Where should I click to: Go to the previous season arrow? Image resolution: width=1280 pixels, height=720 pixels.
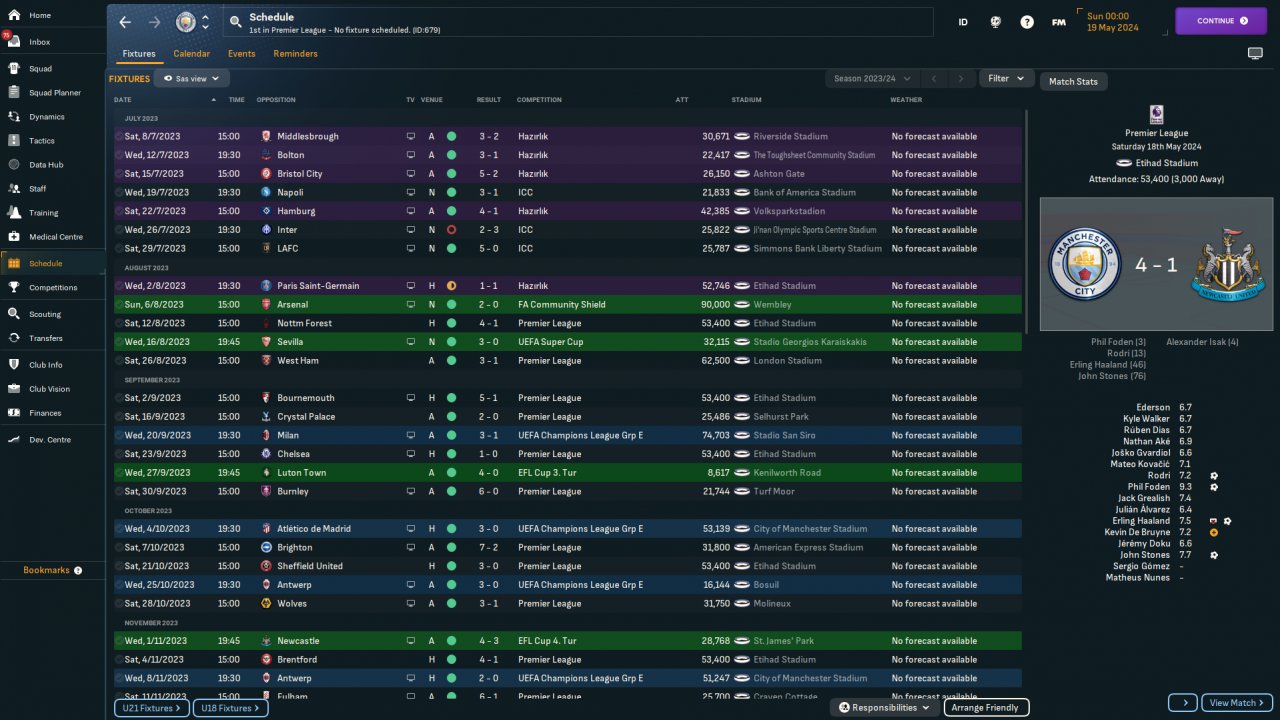[x=934, y=78]
